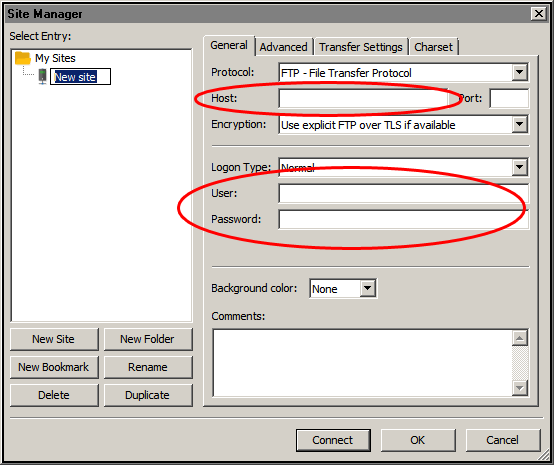The height and width of the screenshot is (465, 554).
Task: Click the Connect button
Action: pos(333,440)
